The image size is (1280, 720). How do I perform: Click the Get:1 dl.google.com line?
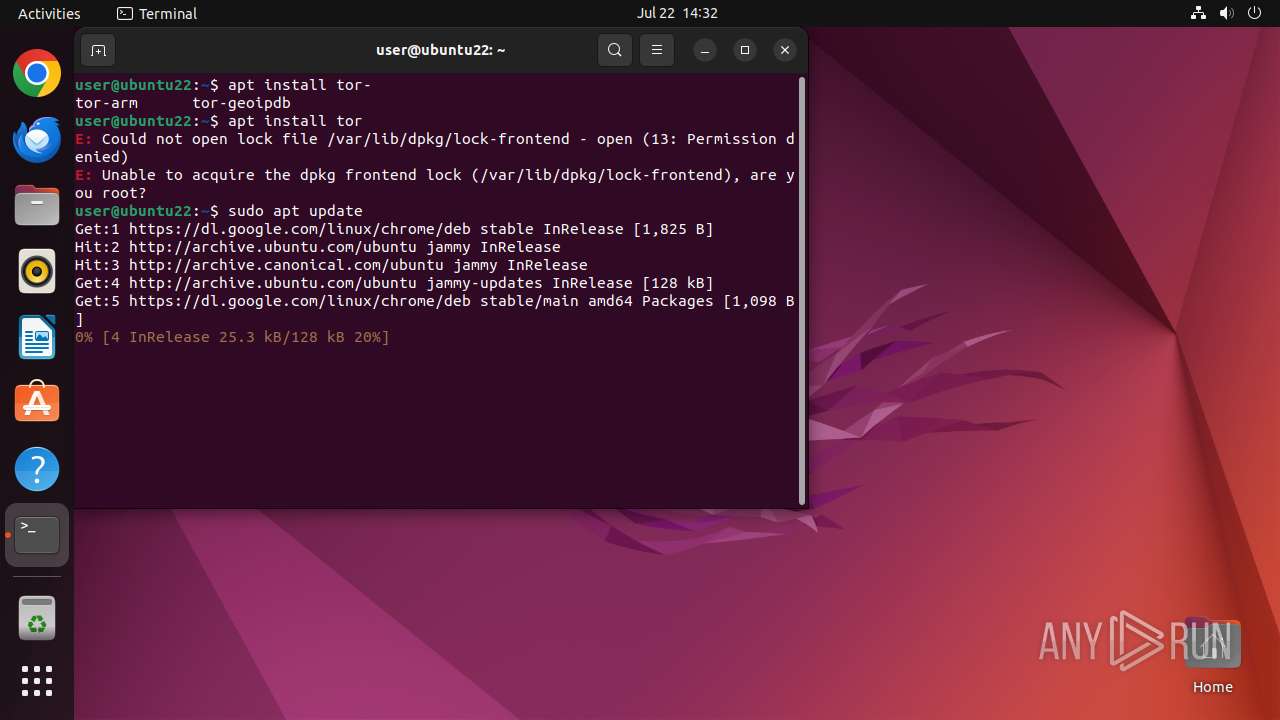pos(394,229)
